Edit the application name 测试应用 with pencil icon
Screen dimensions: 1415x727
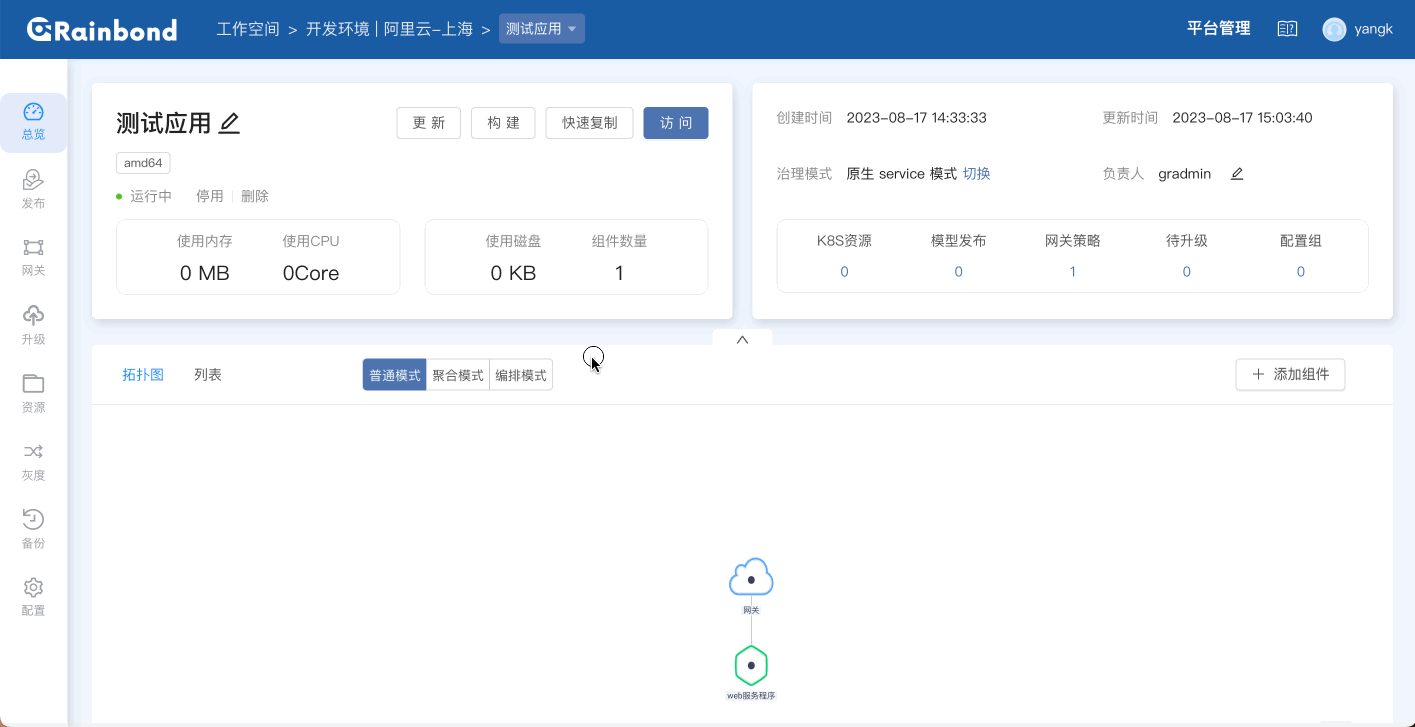229,122
